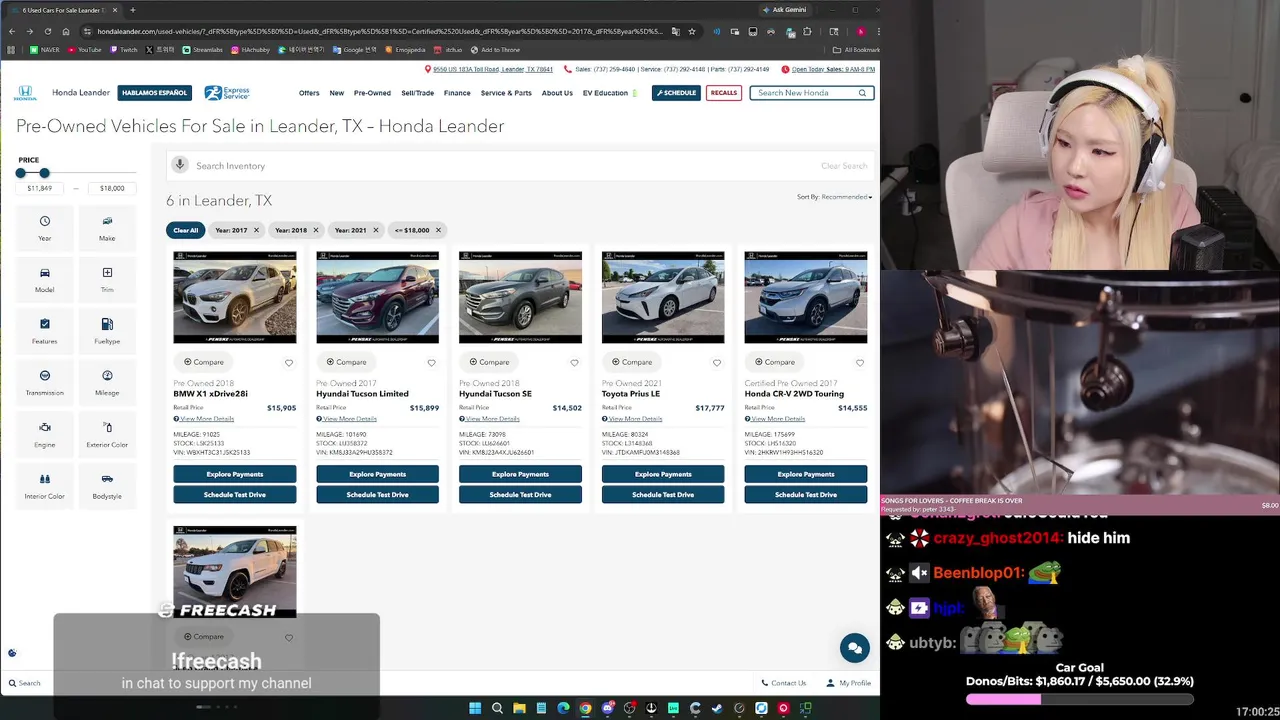
Task: Click the Express Service logo
Action: [x=227, y=93]
